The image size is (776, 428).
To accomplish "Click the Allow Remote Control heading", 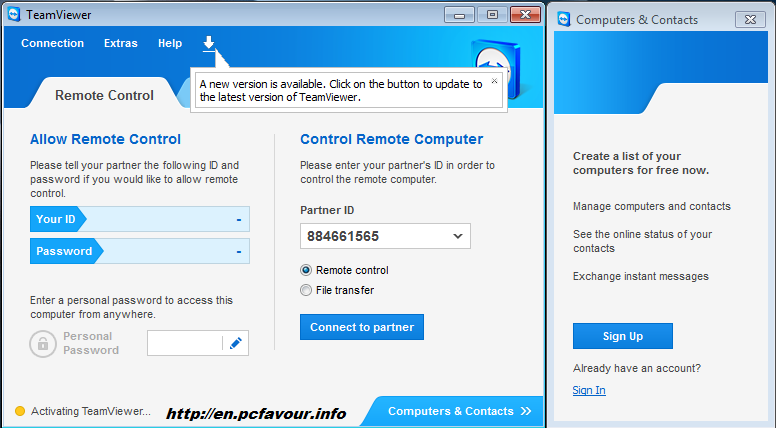I will click(x=105, y=139).
